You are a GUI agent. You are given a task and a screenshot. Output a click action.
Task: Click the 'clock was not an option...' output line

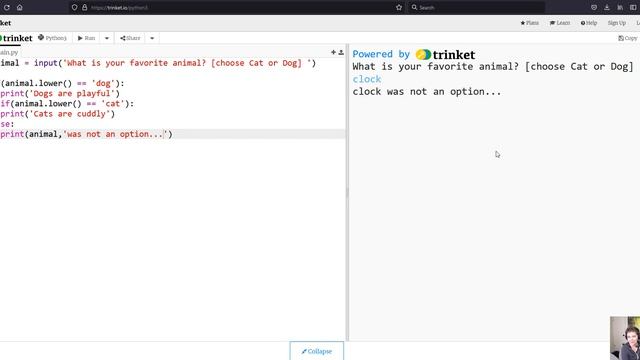tap(427, 91)
